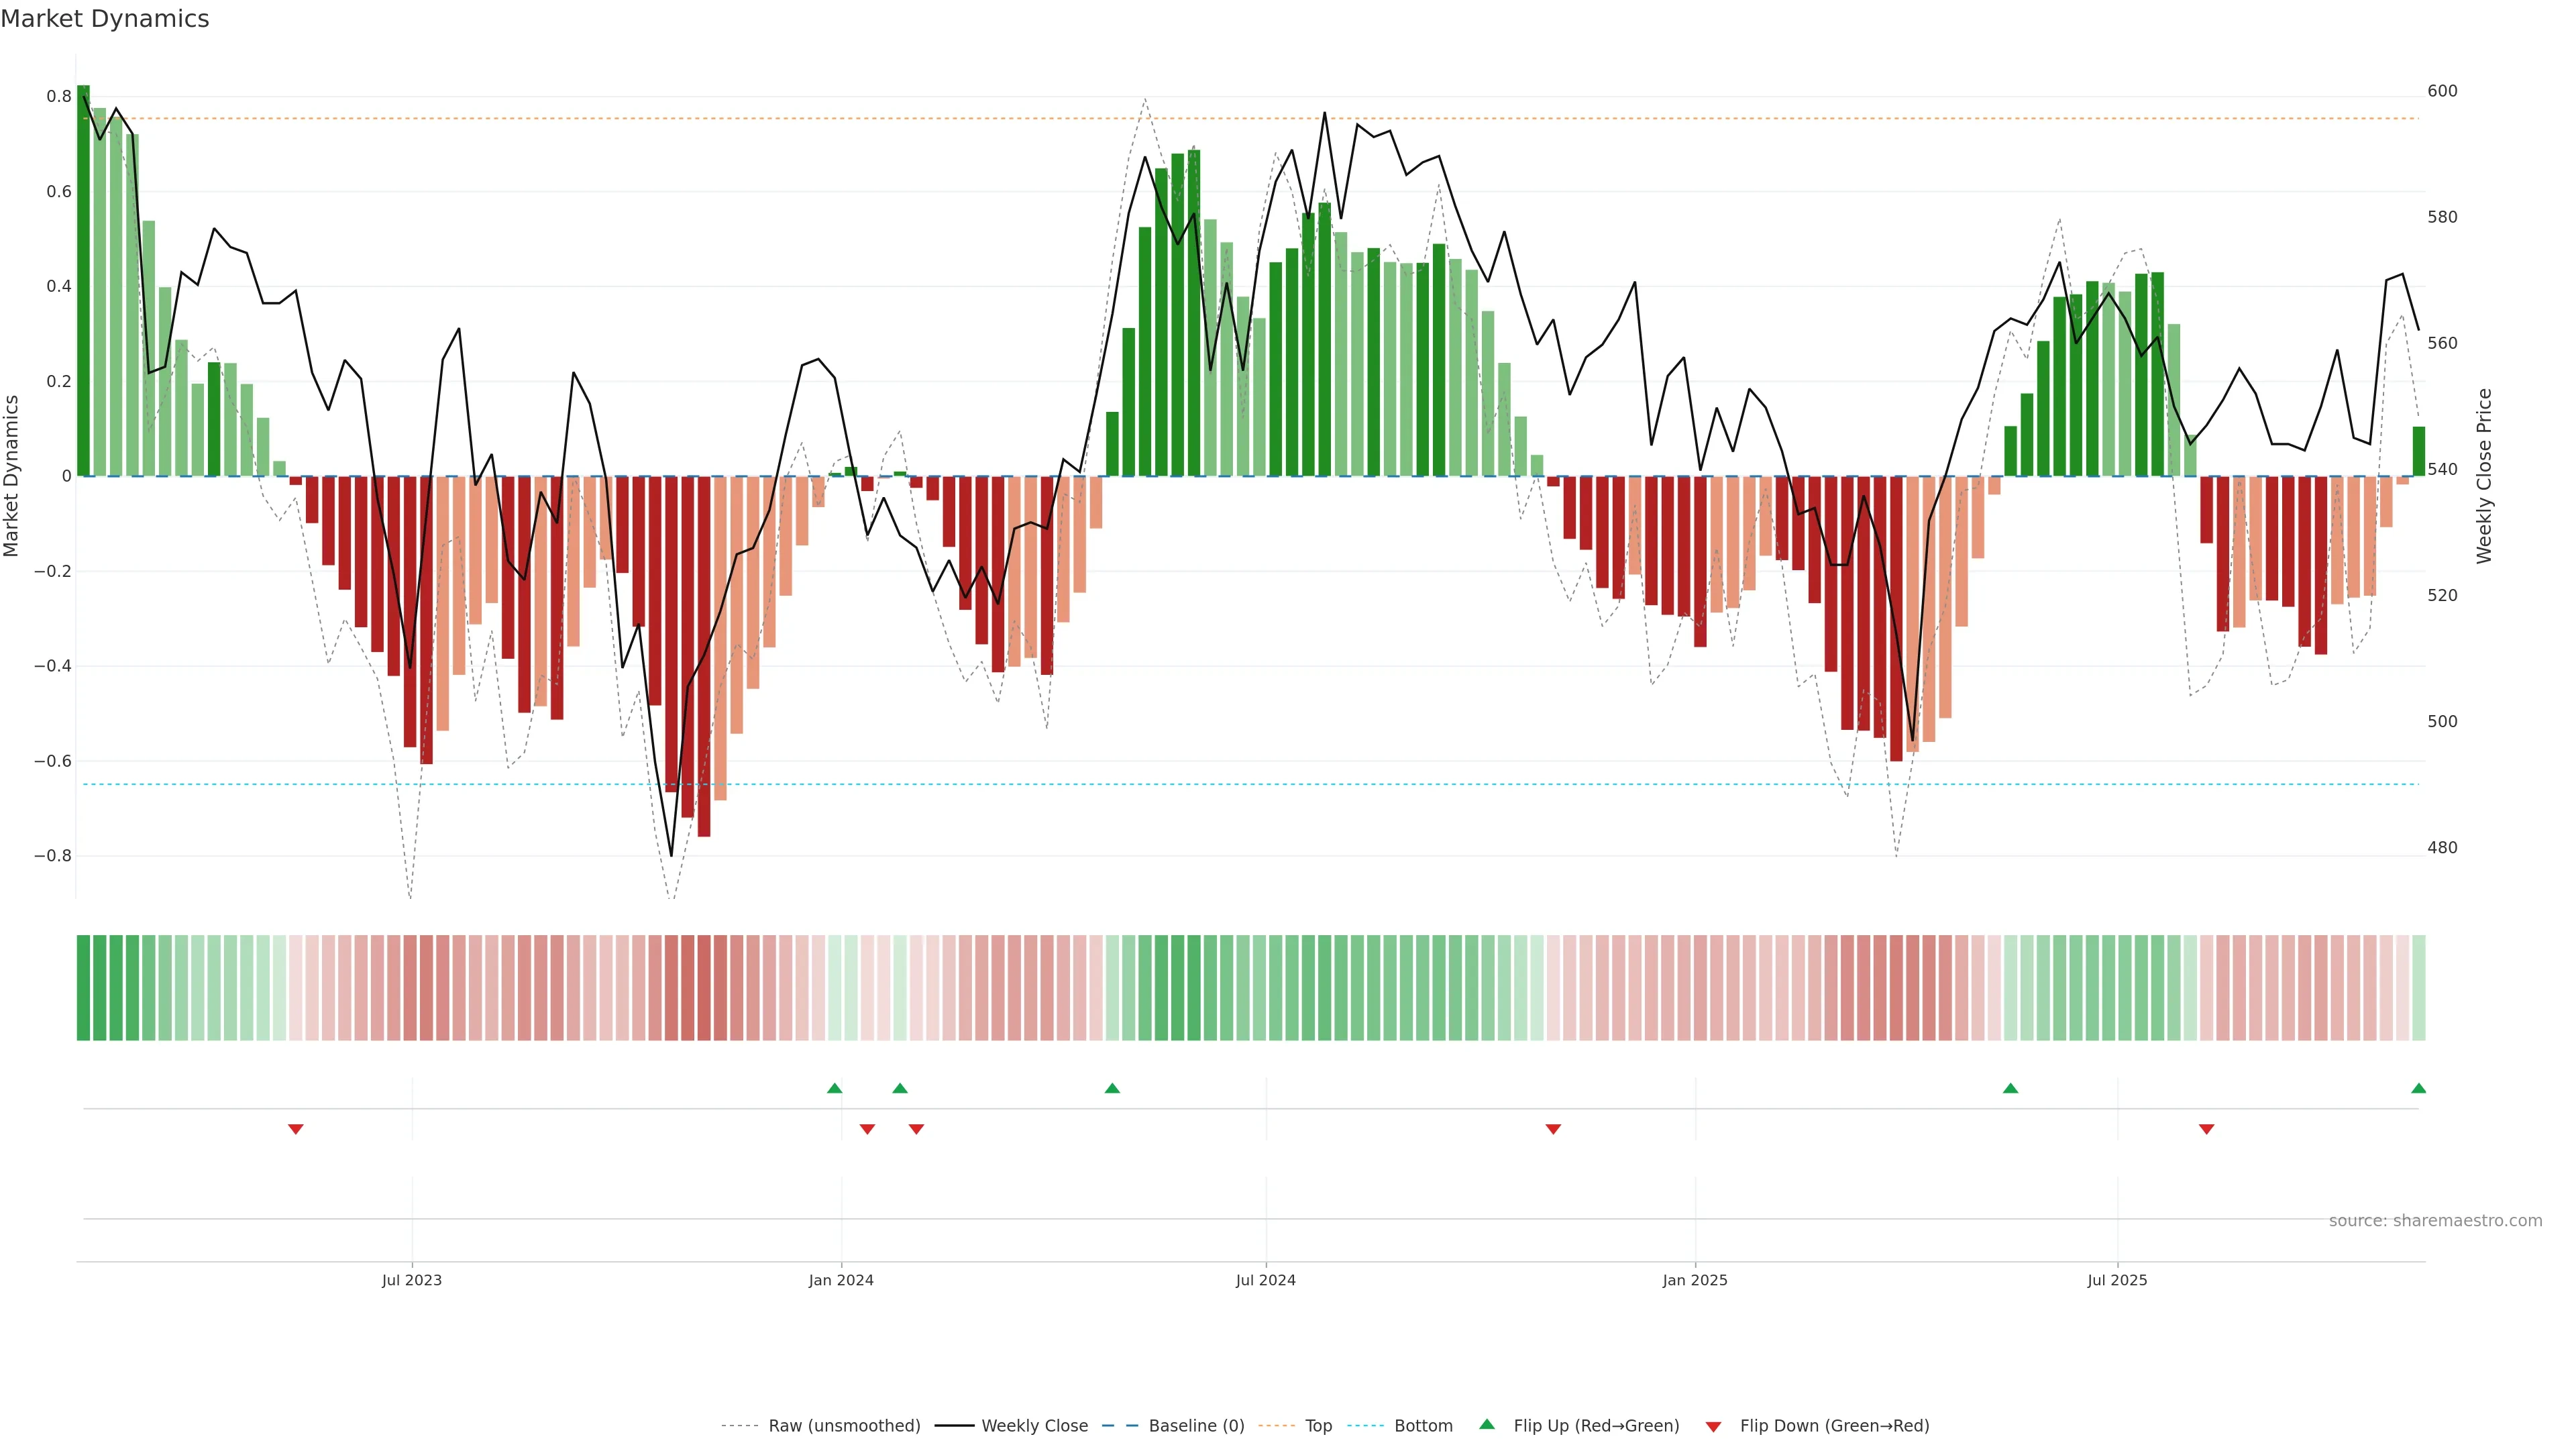The image size is (2576, 1449).
Task: Click the last green bar at far right
Action: coord(2418,451)
